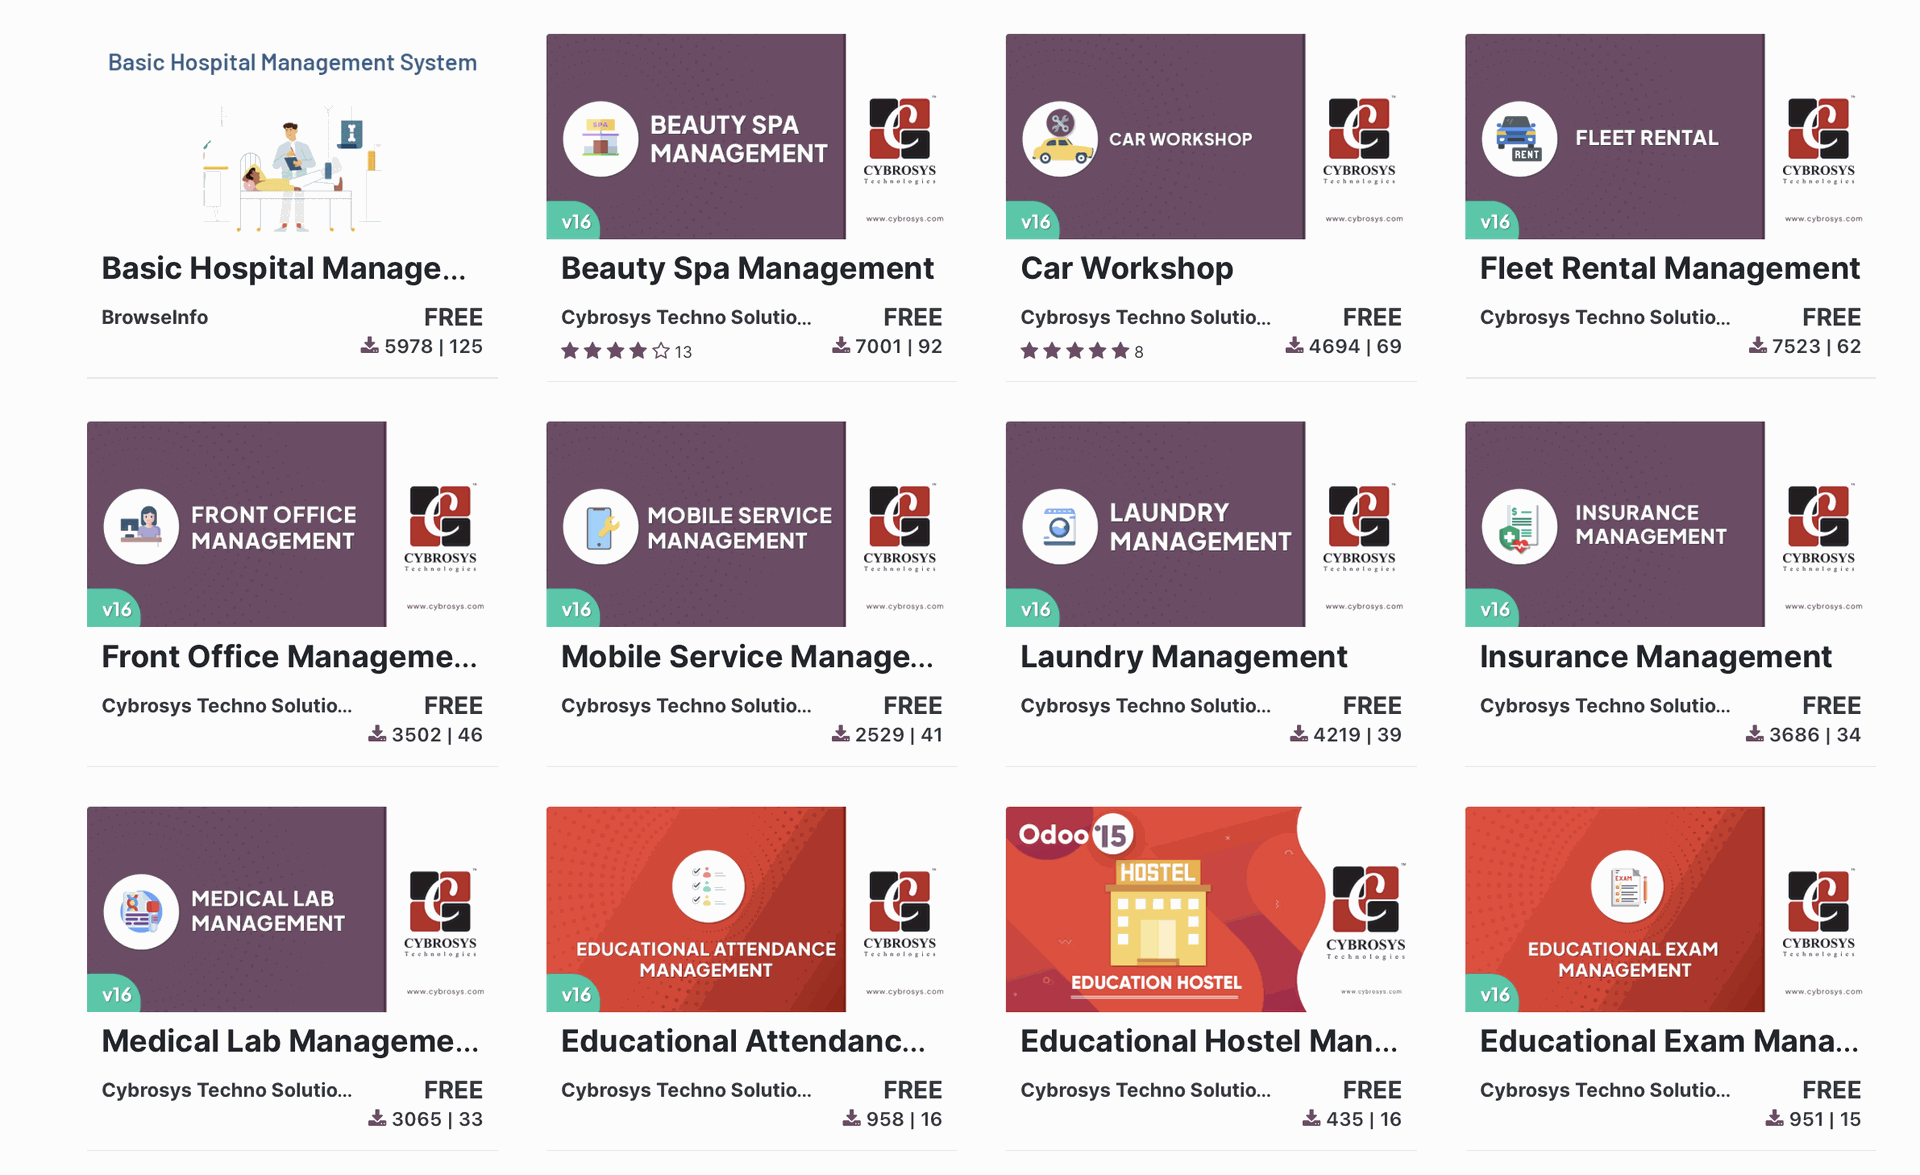Click the Laundry washing machine icon

[x=1060, y=527]
